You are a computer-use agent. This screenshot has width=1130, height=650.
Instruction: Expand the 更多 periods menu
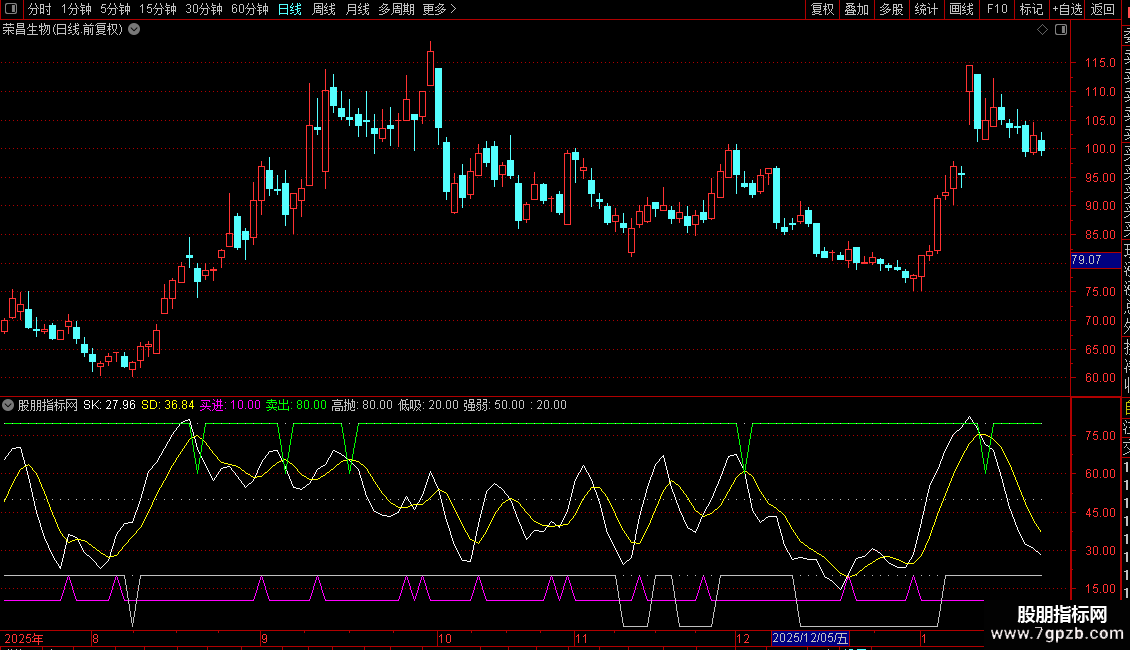tap(439, 9)
